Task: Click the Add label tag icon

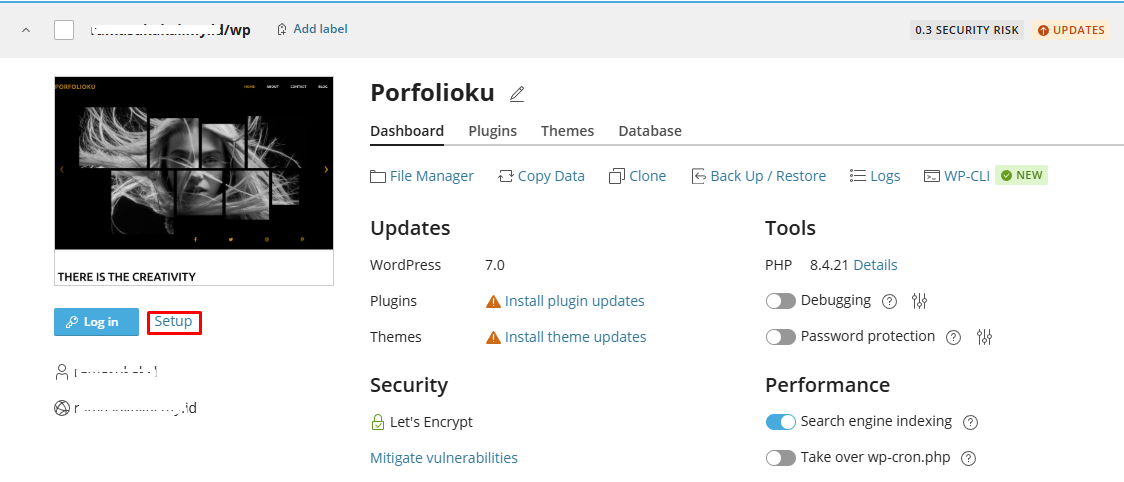Action: 283,29
